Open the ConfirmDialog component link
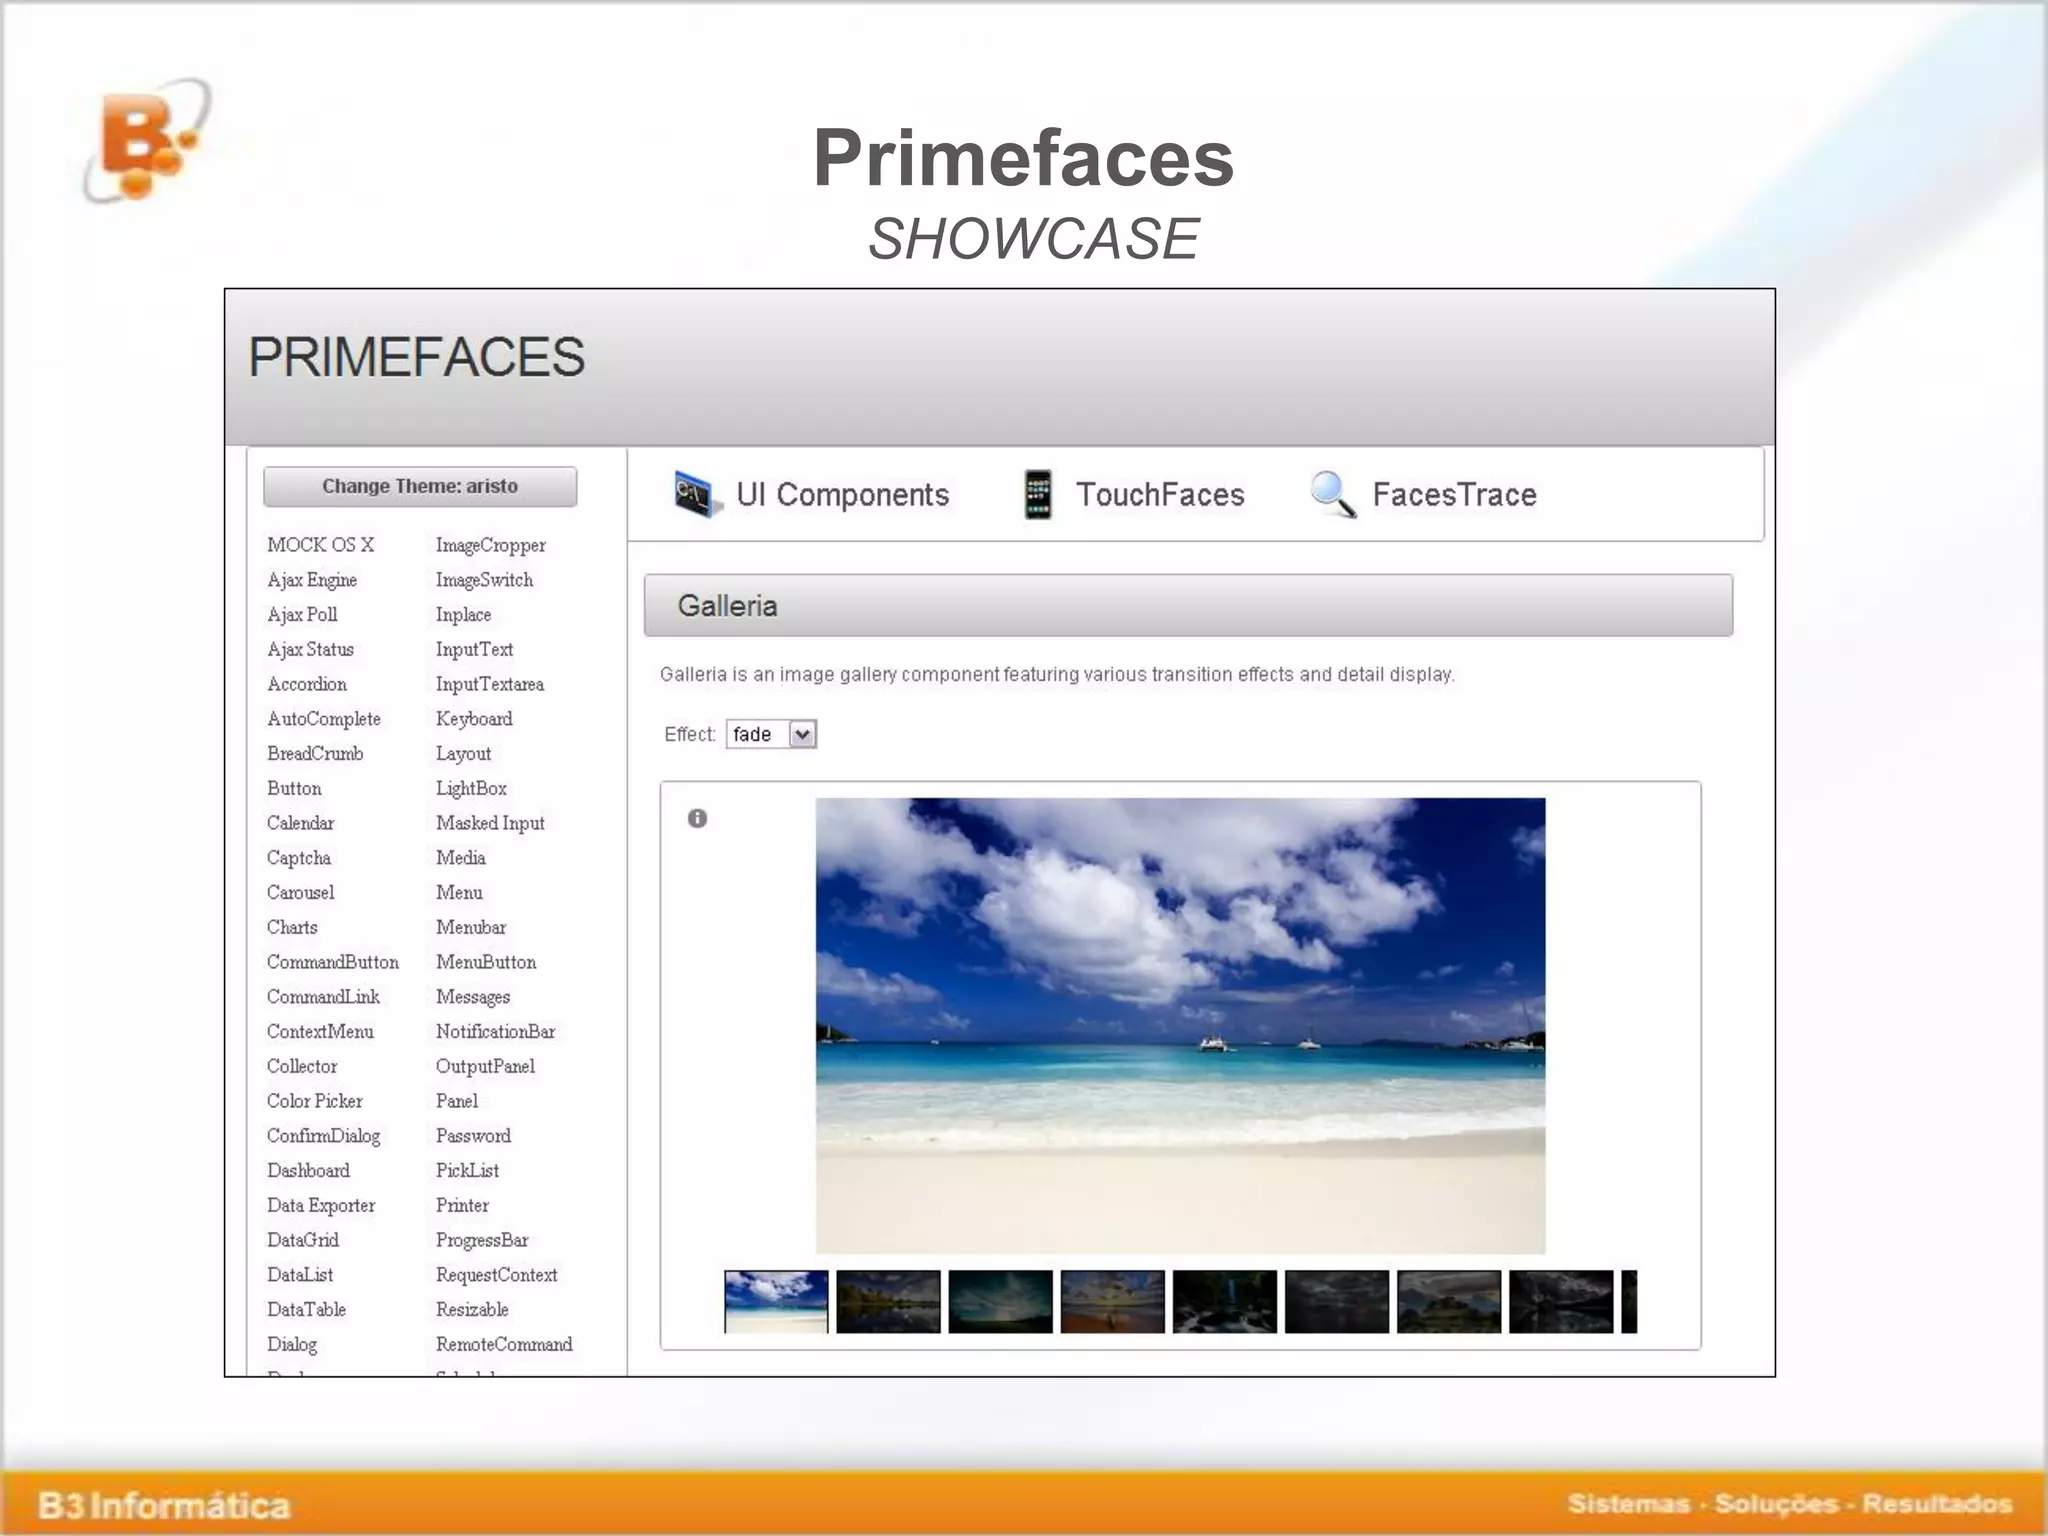Viewport: 2048px width, 1536px height. coord(323,1136)
